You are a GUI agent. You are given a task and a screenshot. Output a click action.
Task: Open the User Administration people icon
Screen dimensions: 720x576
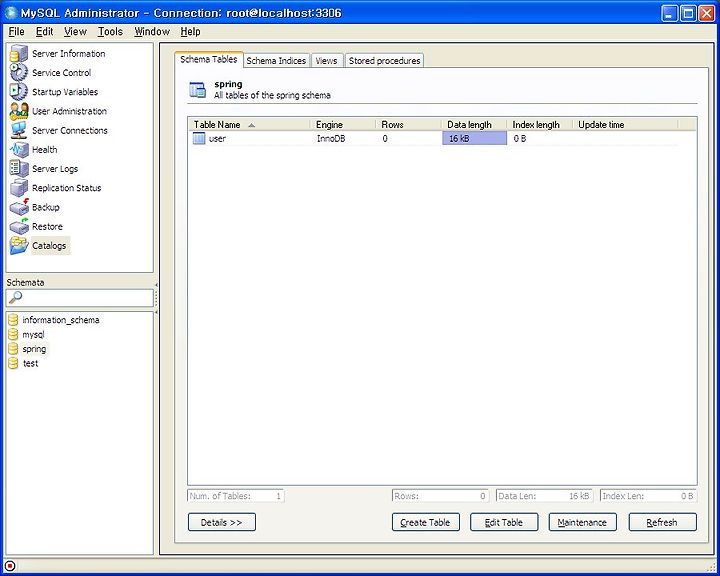point(19,111)
